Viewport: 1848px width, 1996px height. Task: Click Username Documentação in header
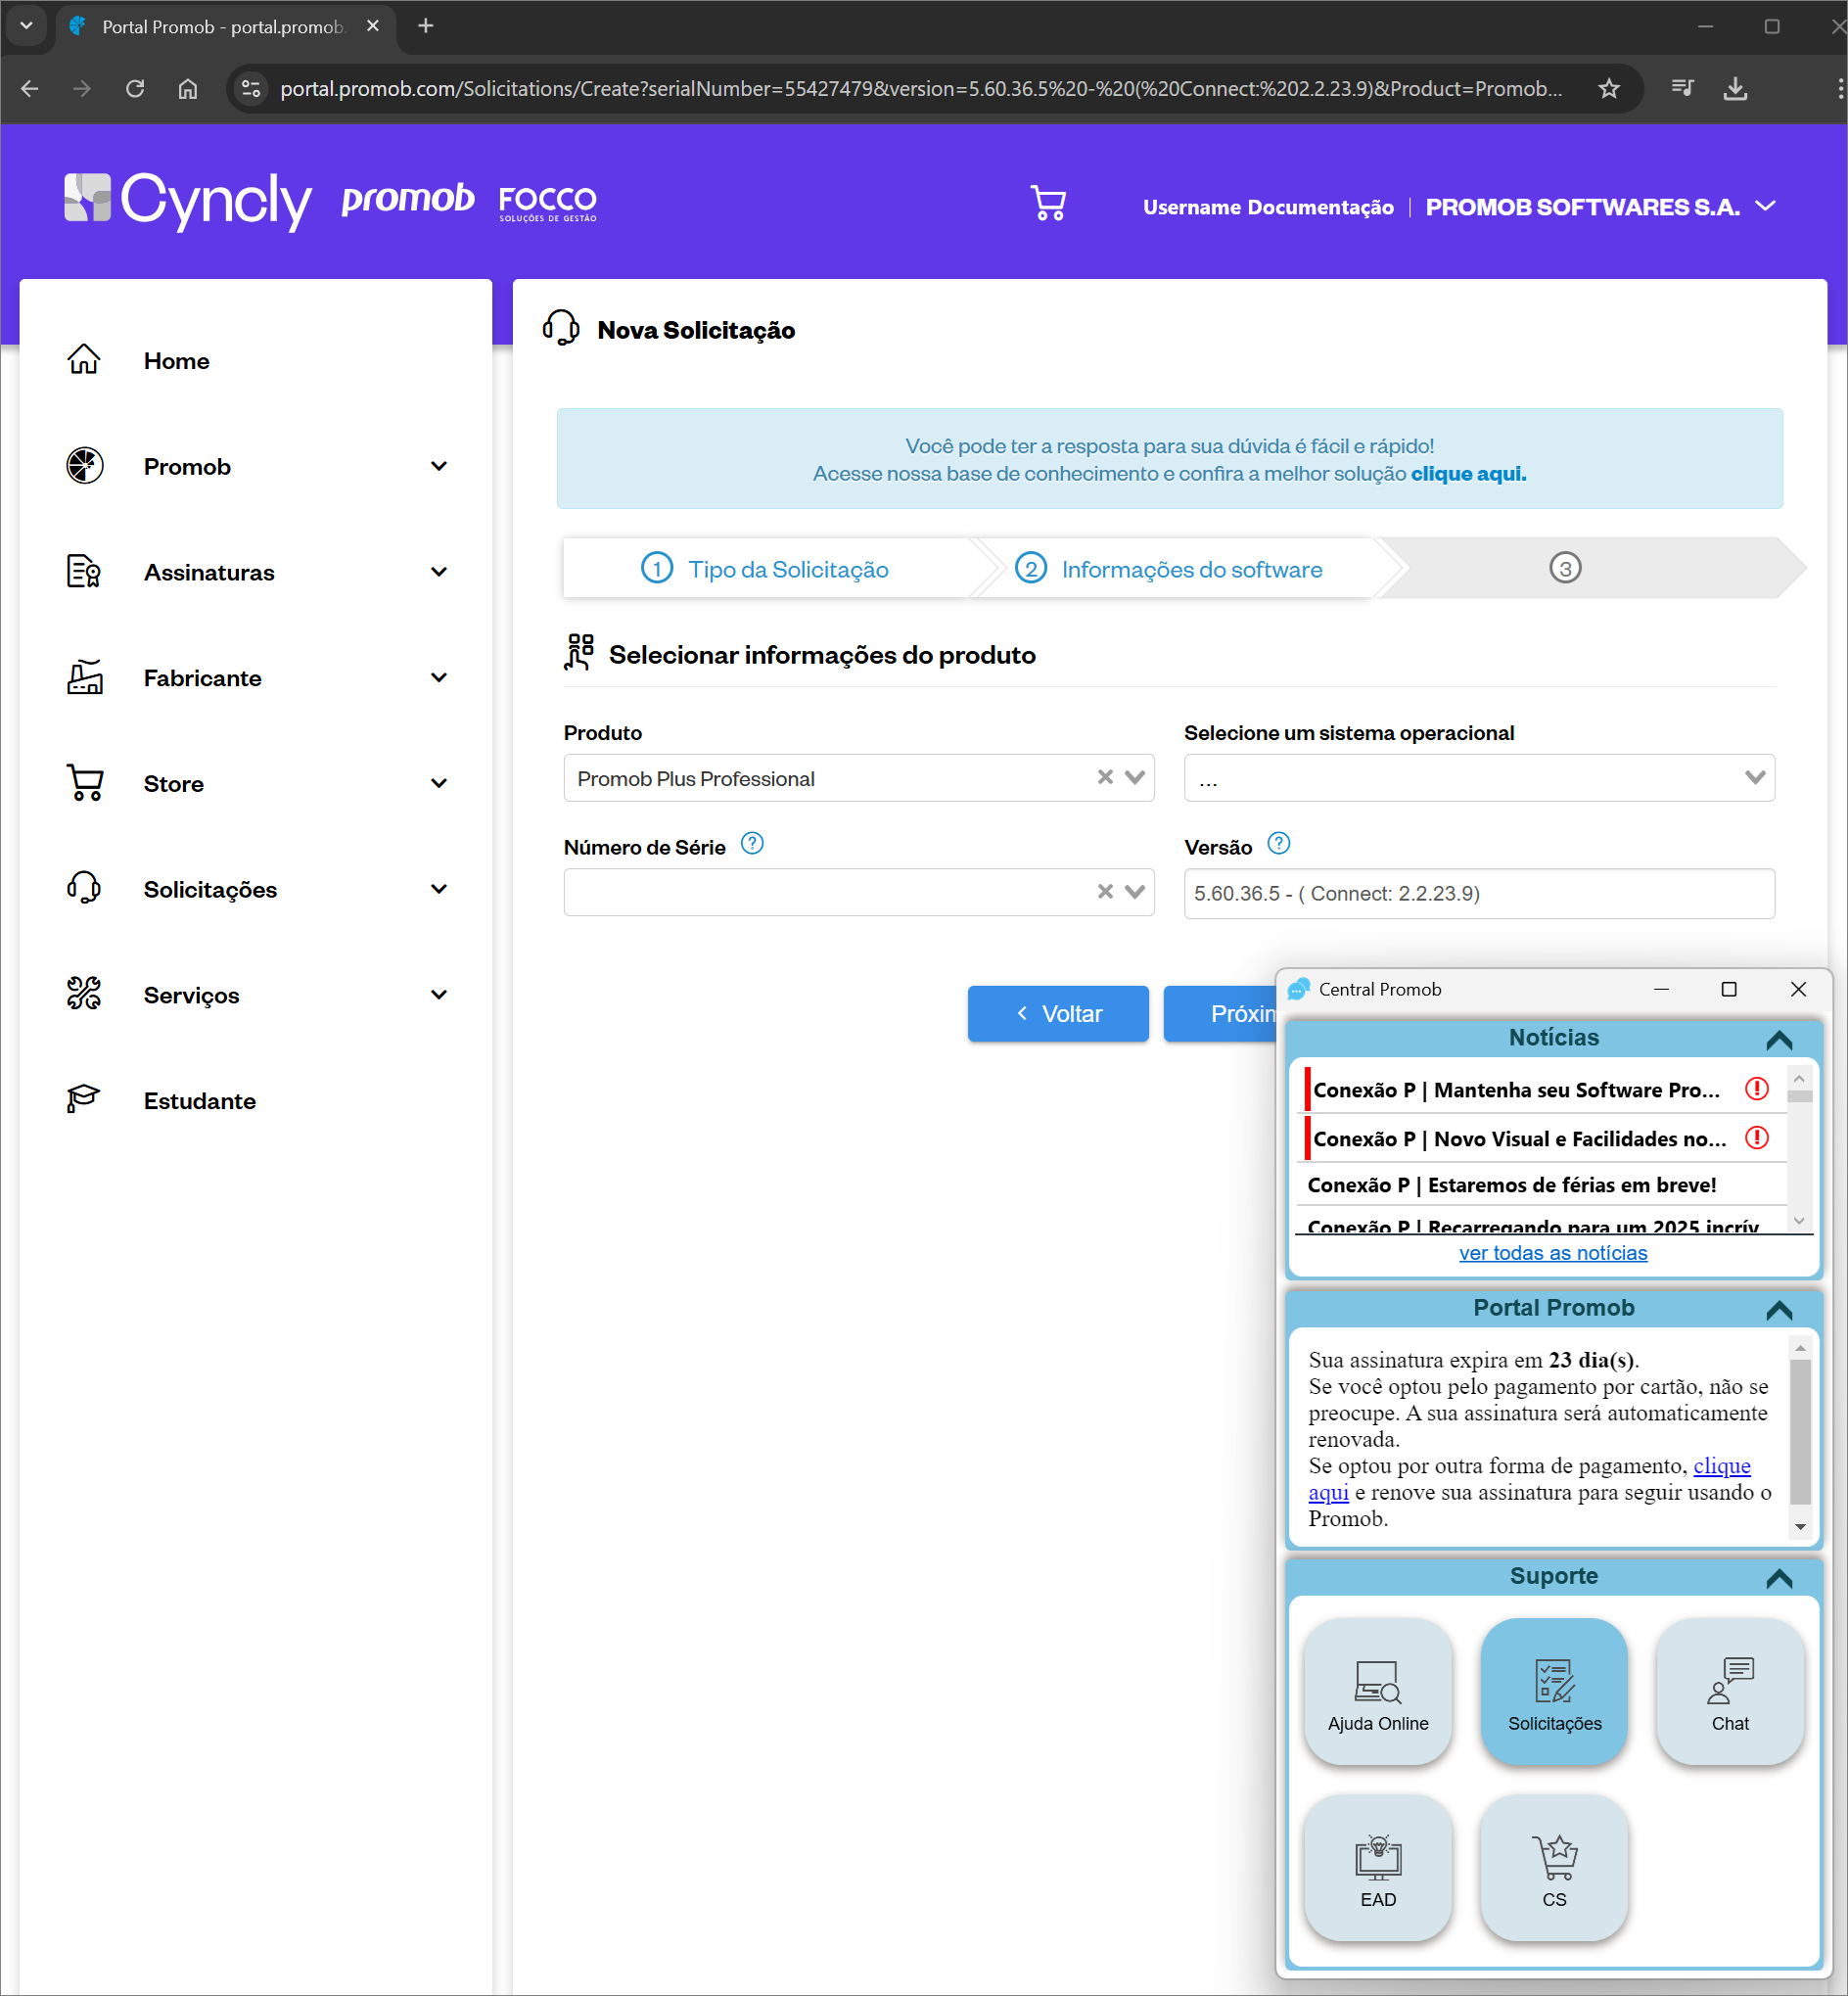point(1268,207)
